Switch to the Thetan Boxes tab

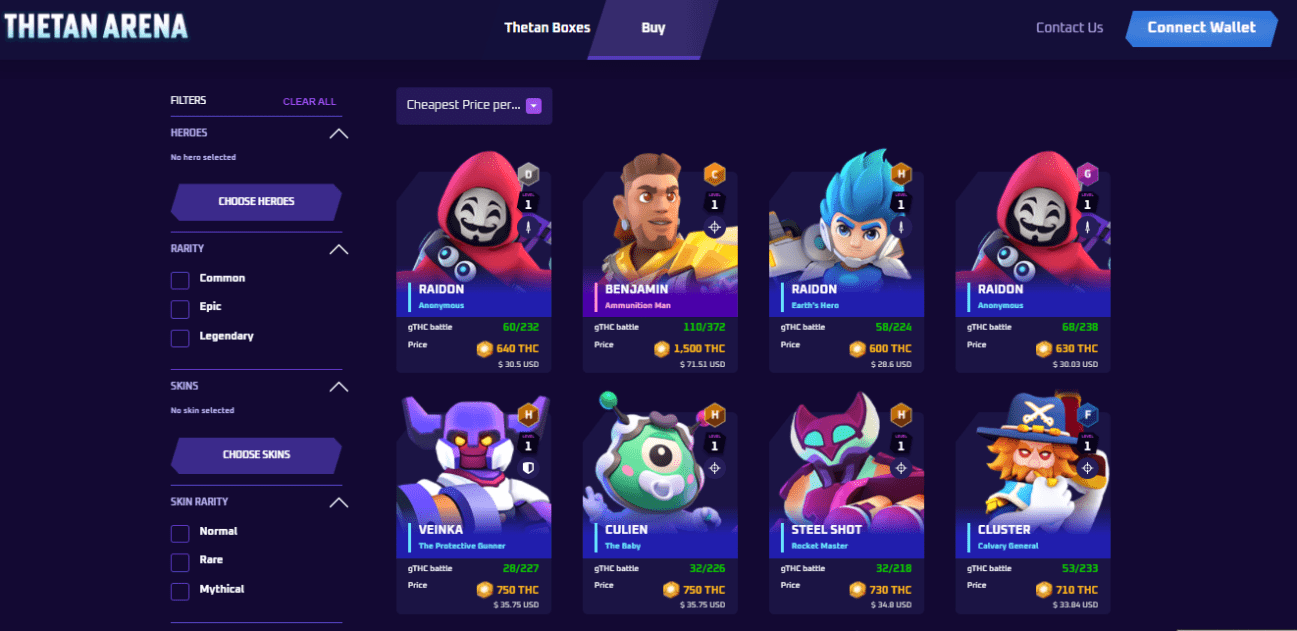547,28
